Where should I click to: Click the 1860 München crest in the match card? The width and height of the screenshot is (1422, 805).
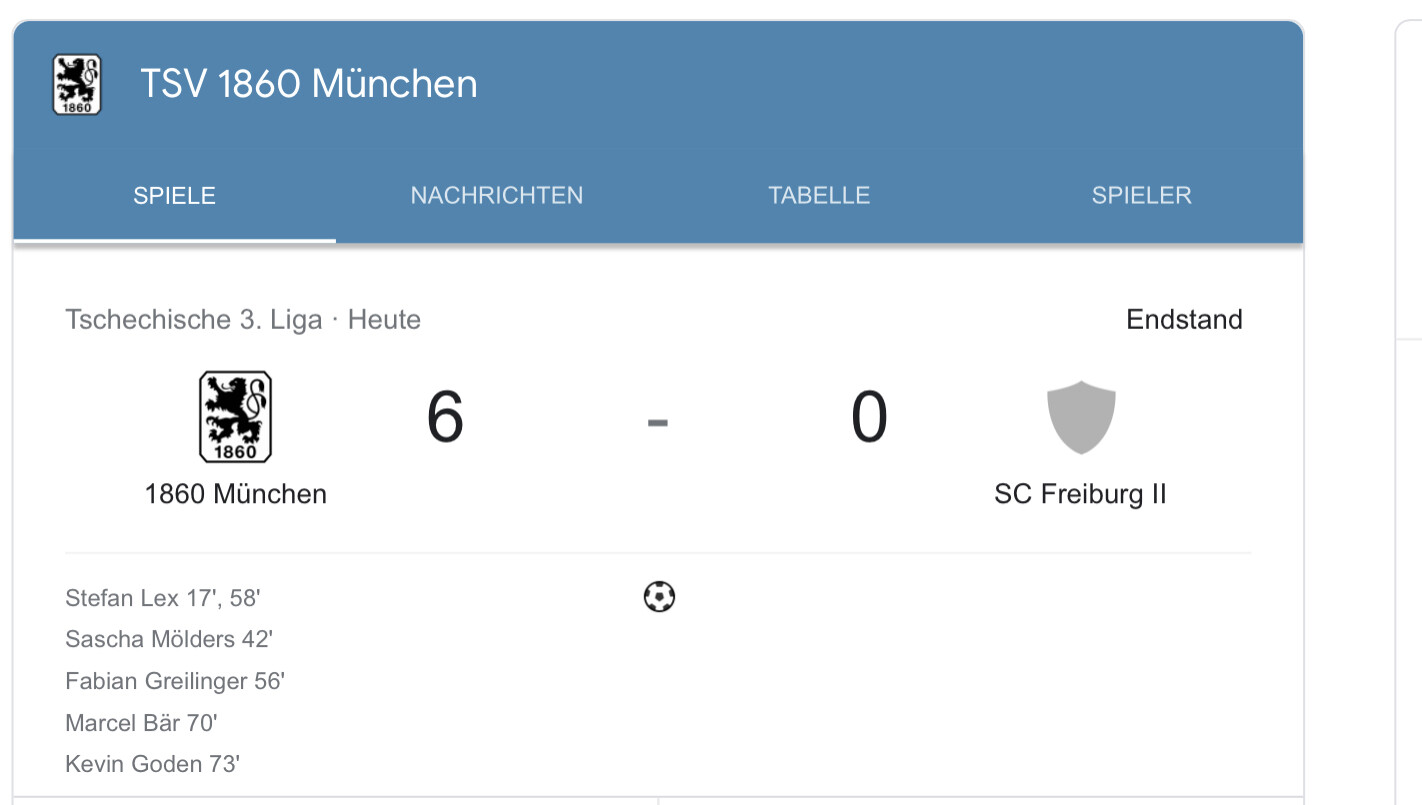[x=235, y=417]
